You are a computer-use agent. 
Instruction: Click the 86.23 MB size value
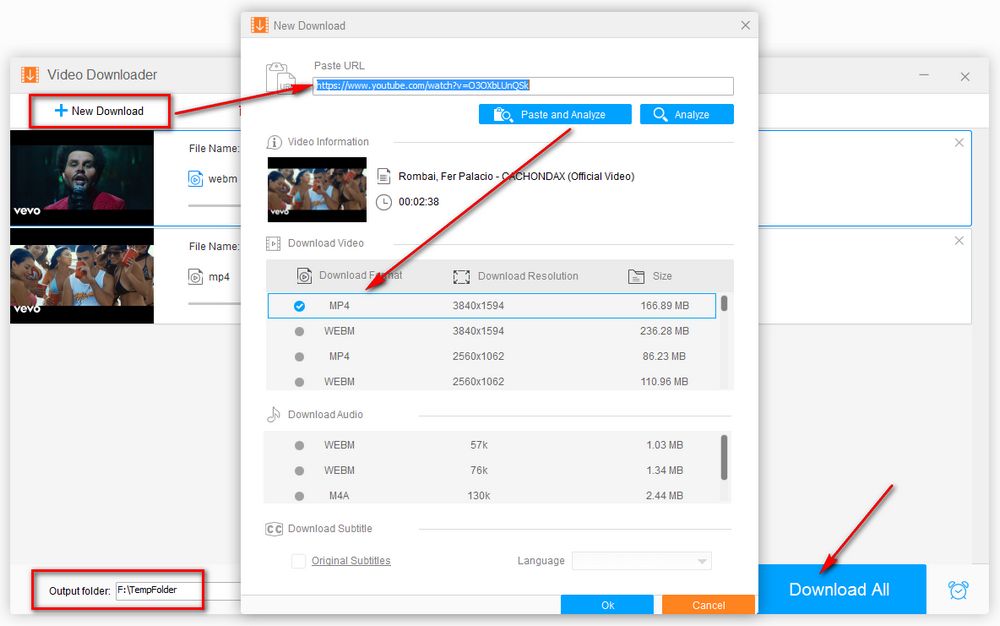[x=664, y=356]
